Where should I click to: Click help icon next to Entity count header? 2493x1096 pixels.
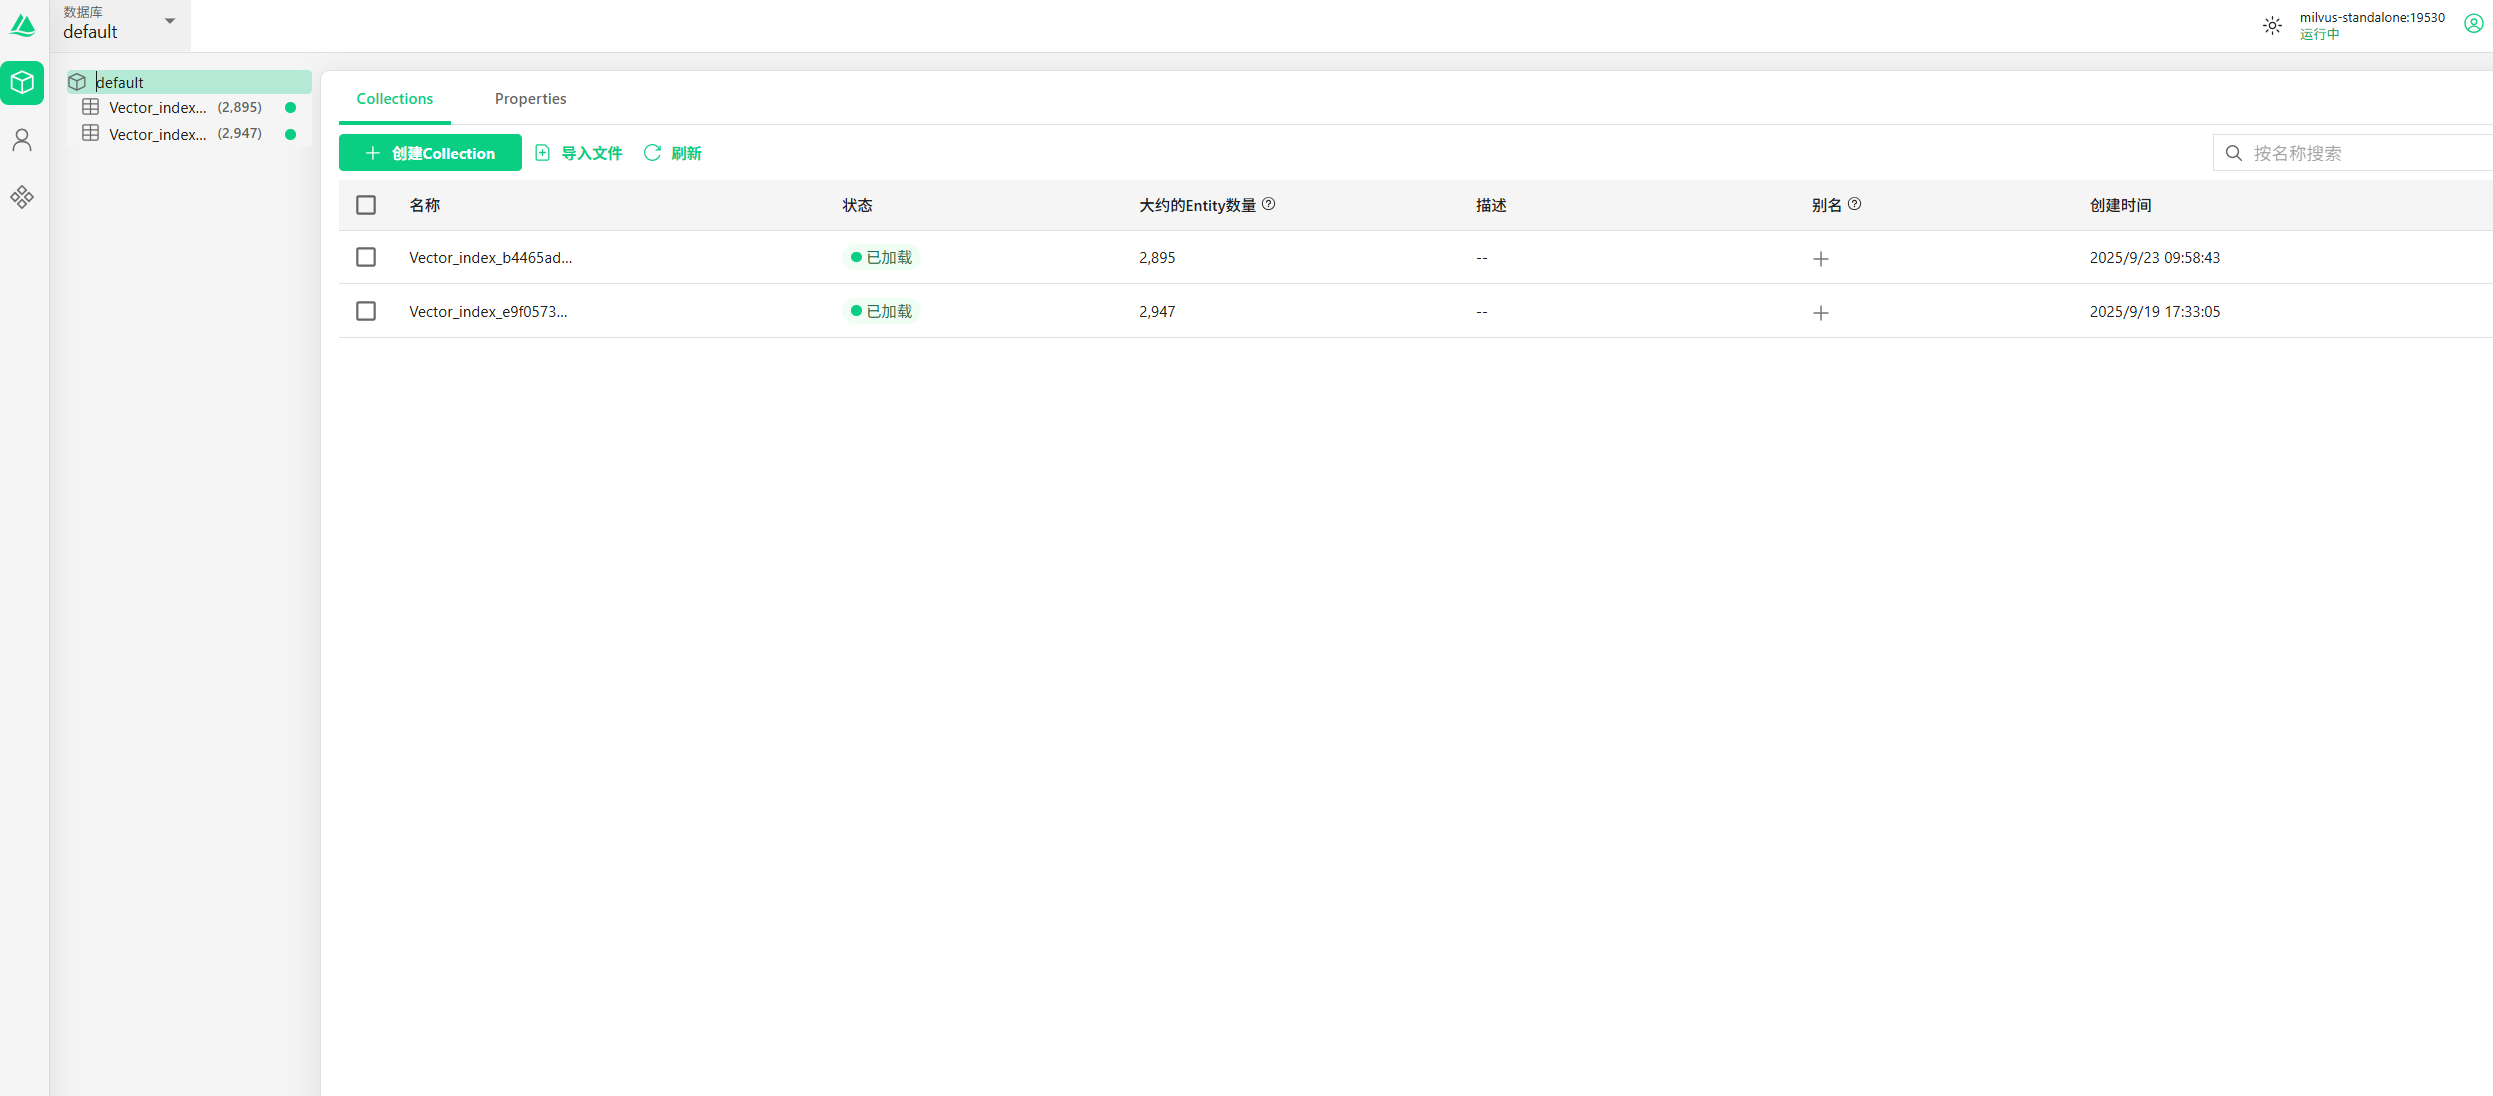1268,204
